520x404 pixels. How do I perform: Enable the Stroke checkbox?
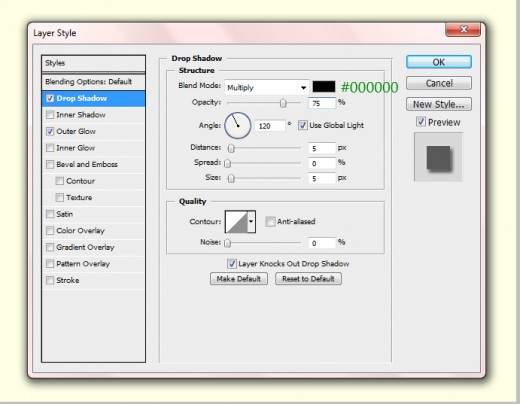[50, 280]
